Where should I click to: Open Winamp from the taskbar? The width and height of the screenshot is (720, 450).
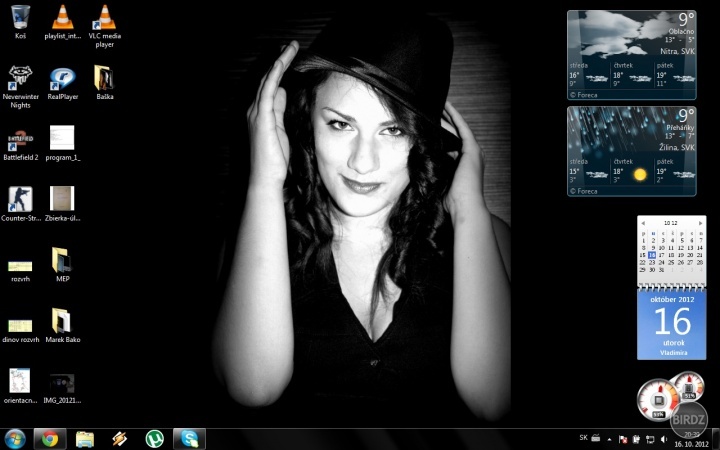[119, 439]
